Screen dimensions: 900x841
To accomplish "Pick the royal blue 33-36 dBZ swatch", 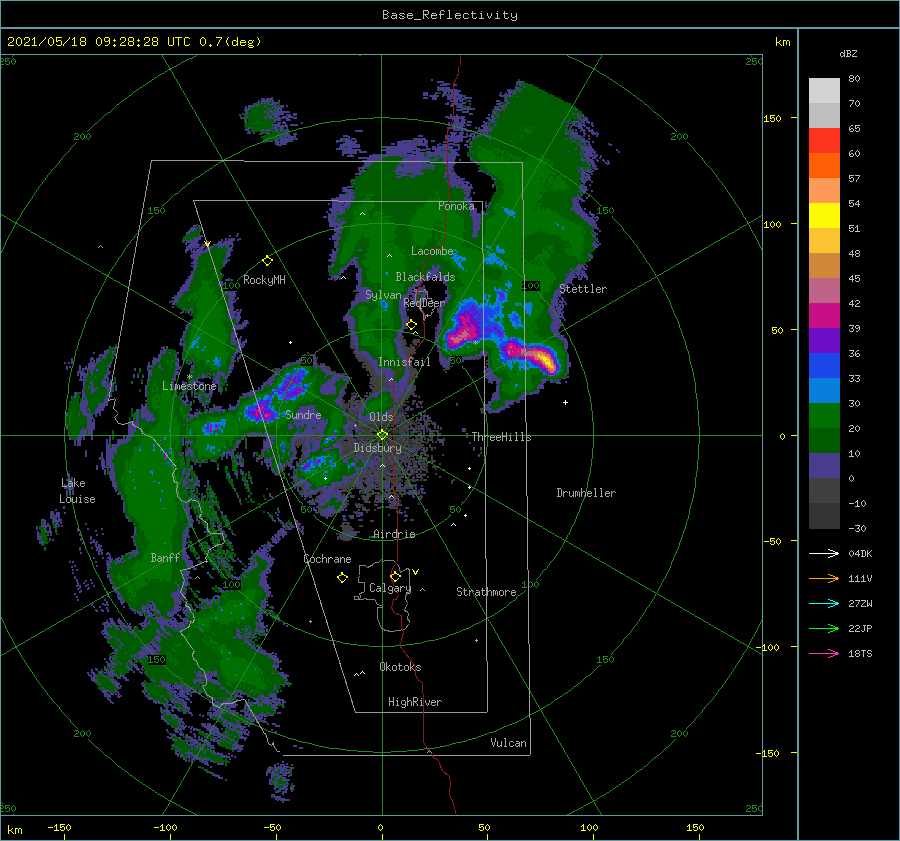I will [x=824, y=366].
